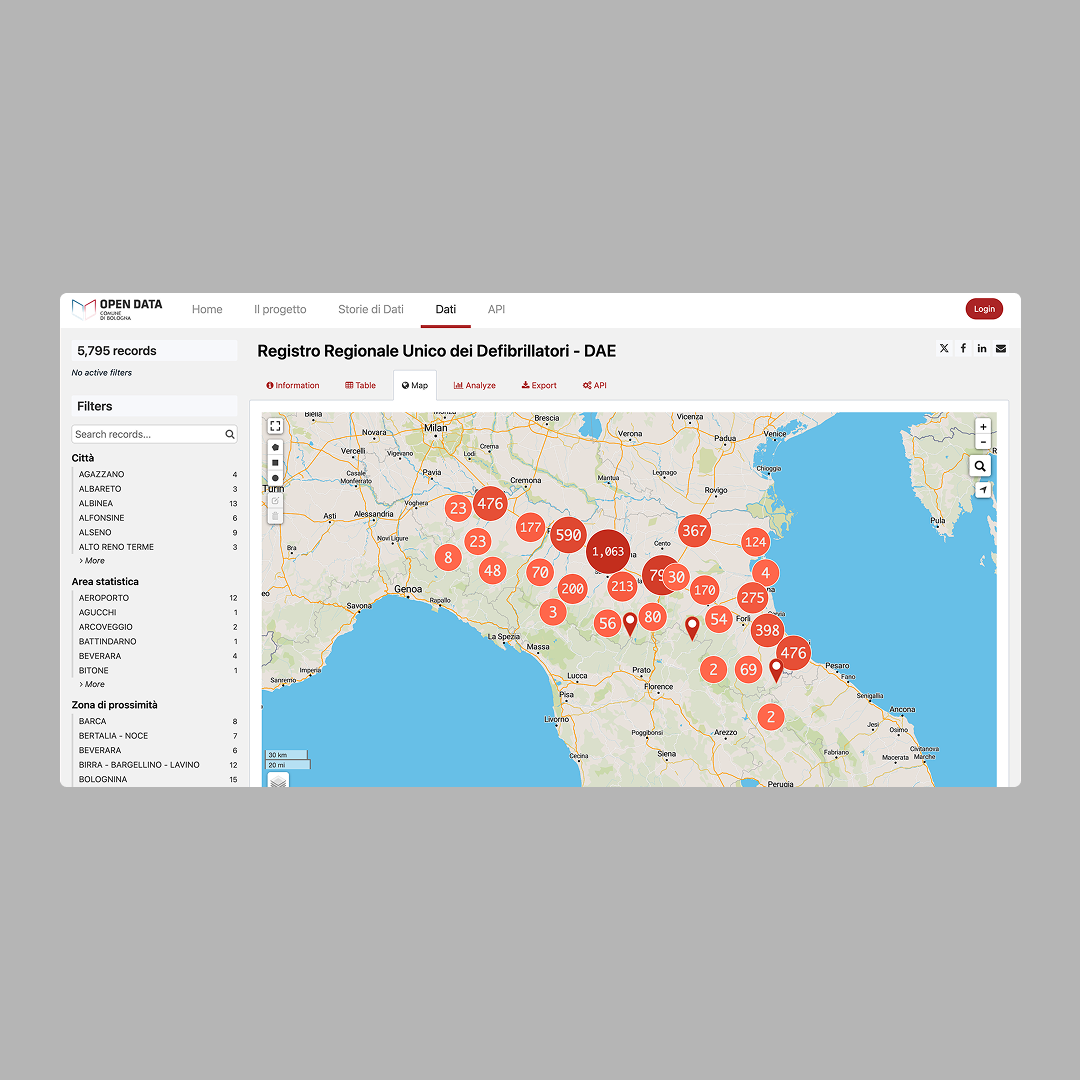The height and width of the screenshot is (1080, 1080).
Task: Open the basemap layers switcher
Action: click(x=278, y=779)
